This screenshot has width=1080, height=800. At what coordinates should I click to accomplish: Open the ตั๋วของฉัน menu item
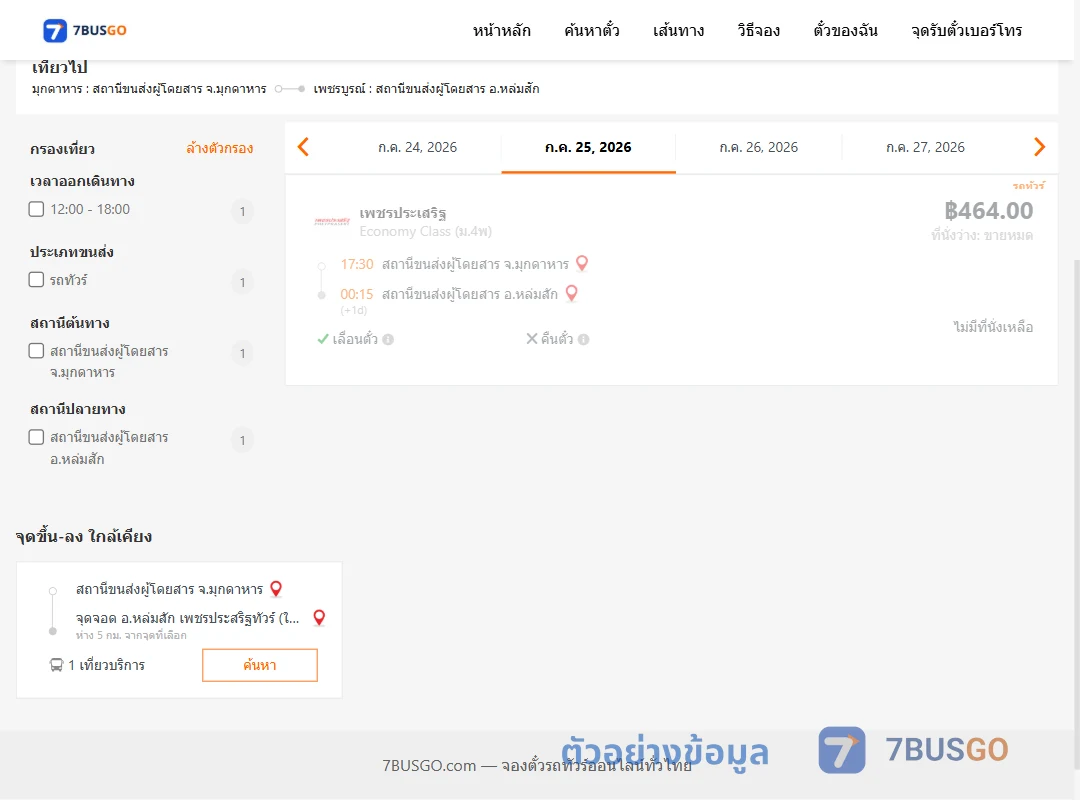845,30
